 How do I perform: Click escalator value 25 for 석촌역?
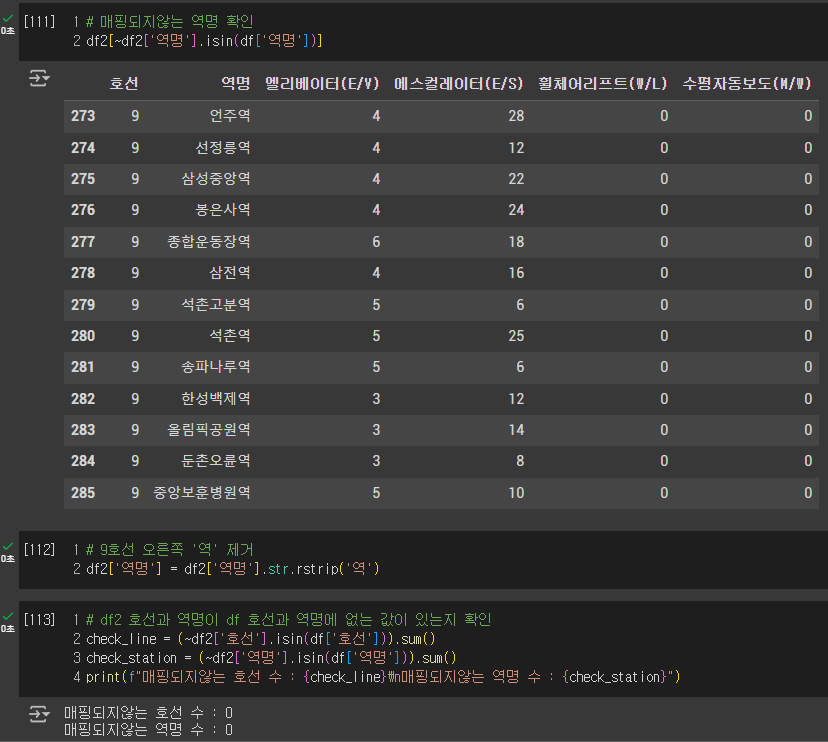[516, 336]
